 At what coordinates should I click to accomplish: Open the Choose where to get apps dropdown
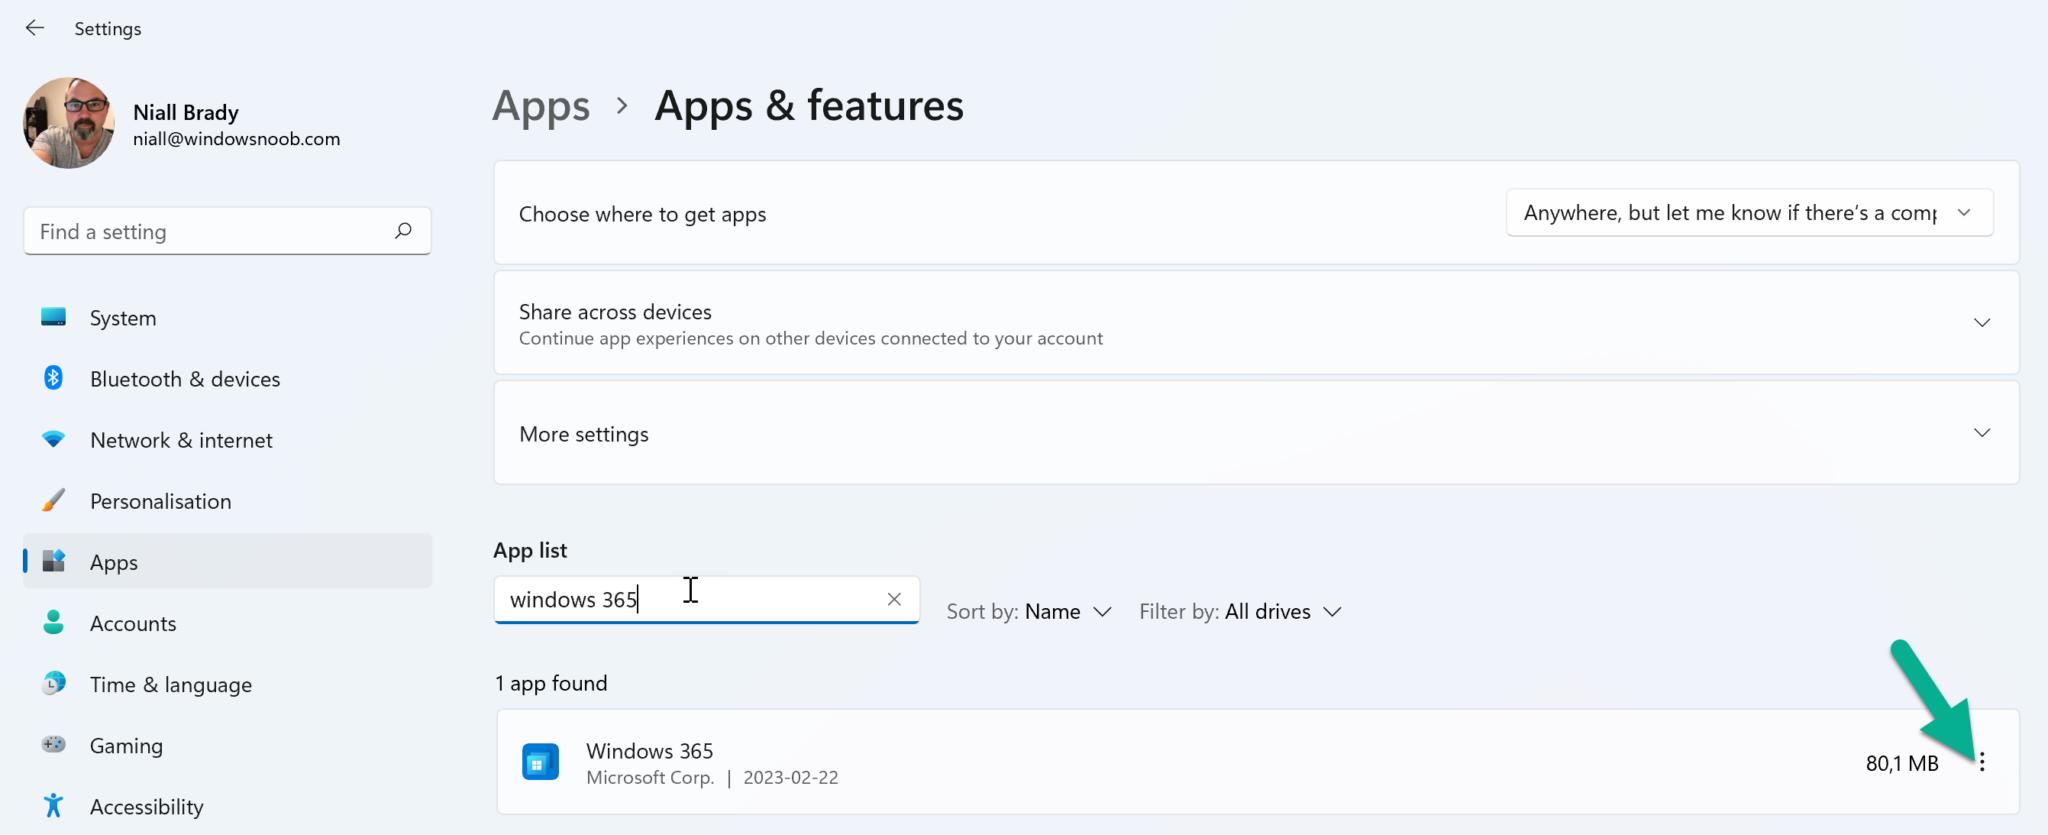pos(1749,213)
